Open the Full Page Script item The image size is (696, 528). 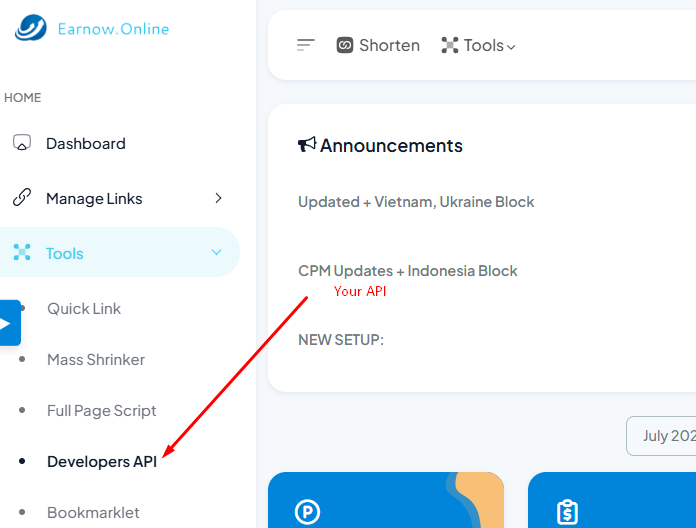point(102,410)
